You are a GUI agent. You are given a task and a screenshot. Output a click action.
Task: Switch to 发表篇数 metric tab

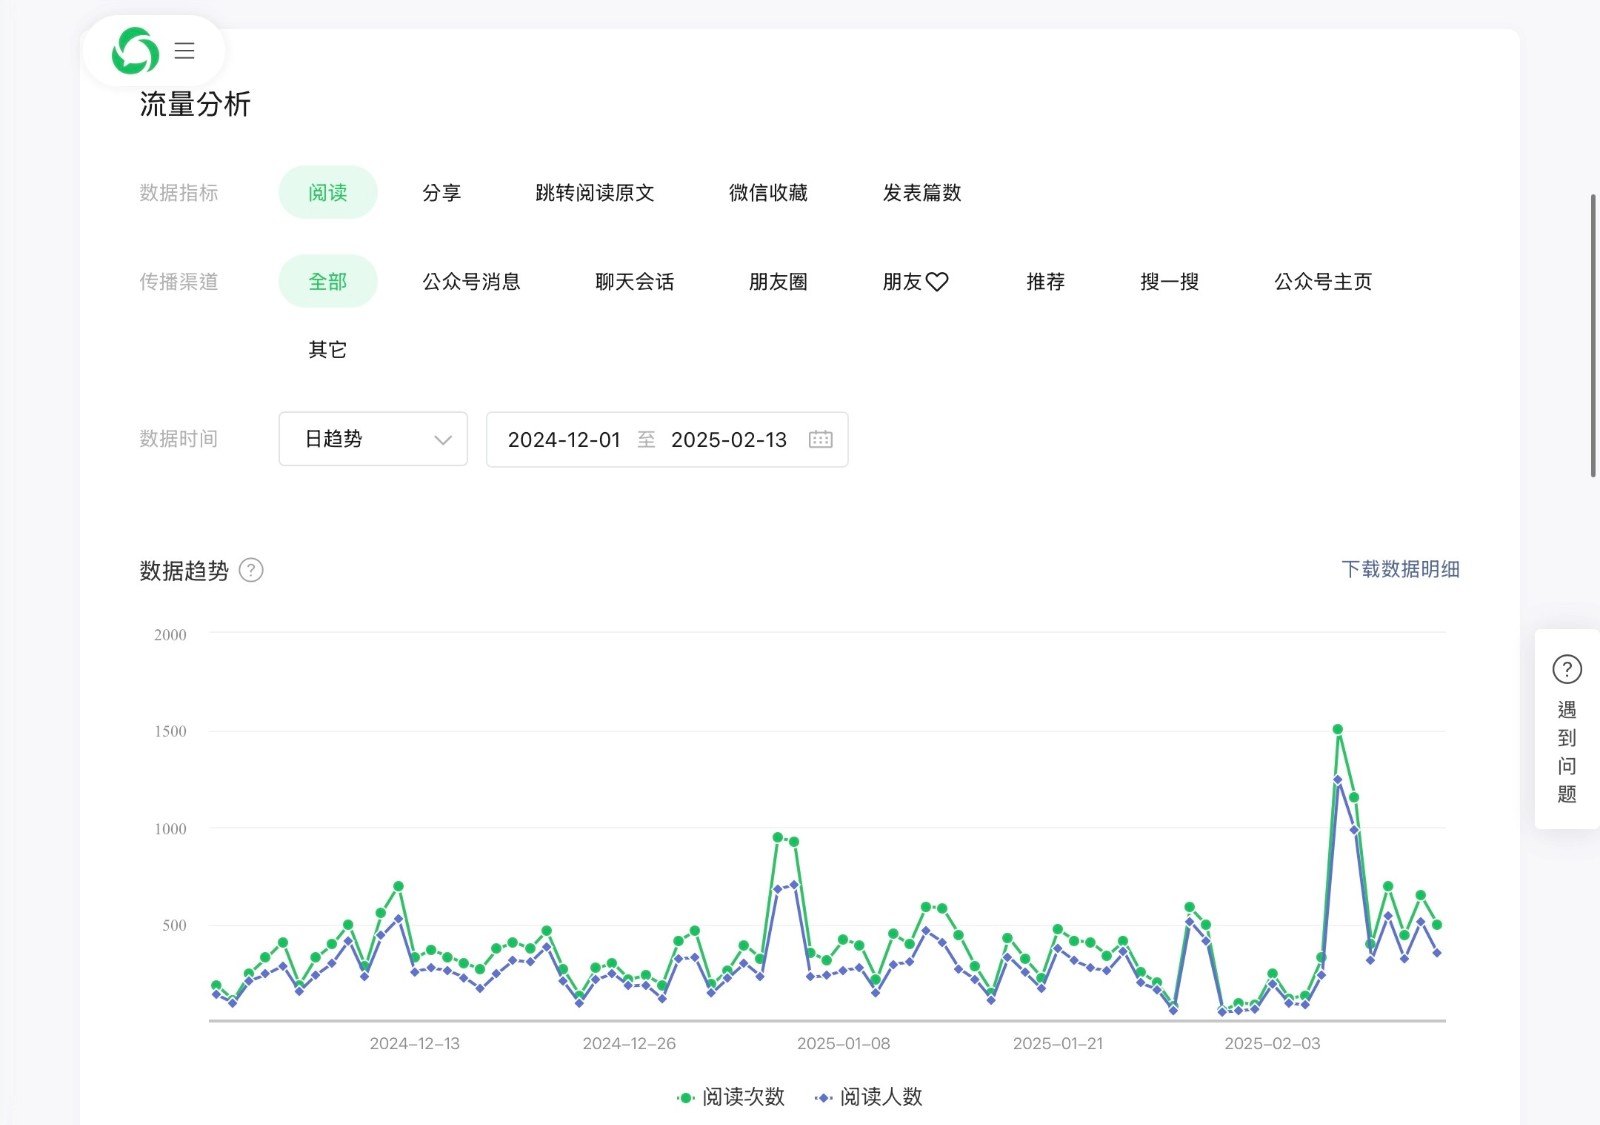click(921, 193)
